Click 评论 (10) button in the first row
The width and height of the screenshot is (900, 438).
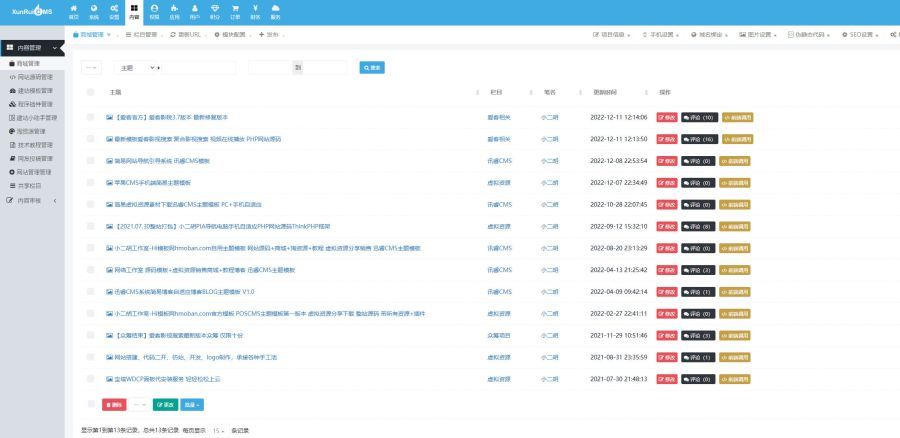(699, 117)
